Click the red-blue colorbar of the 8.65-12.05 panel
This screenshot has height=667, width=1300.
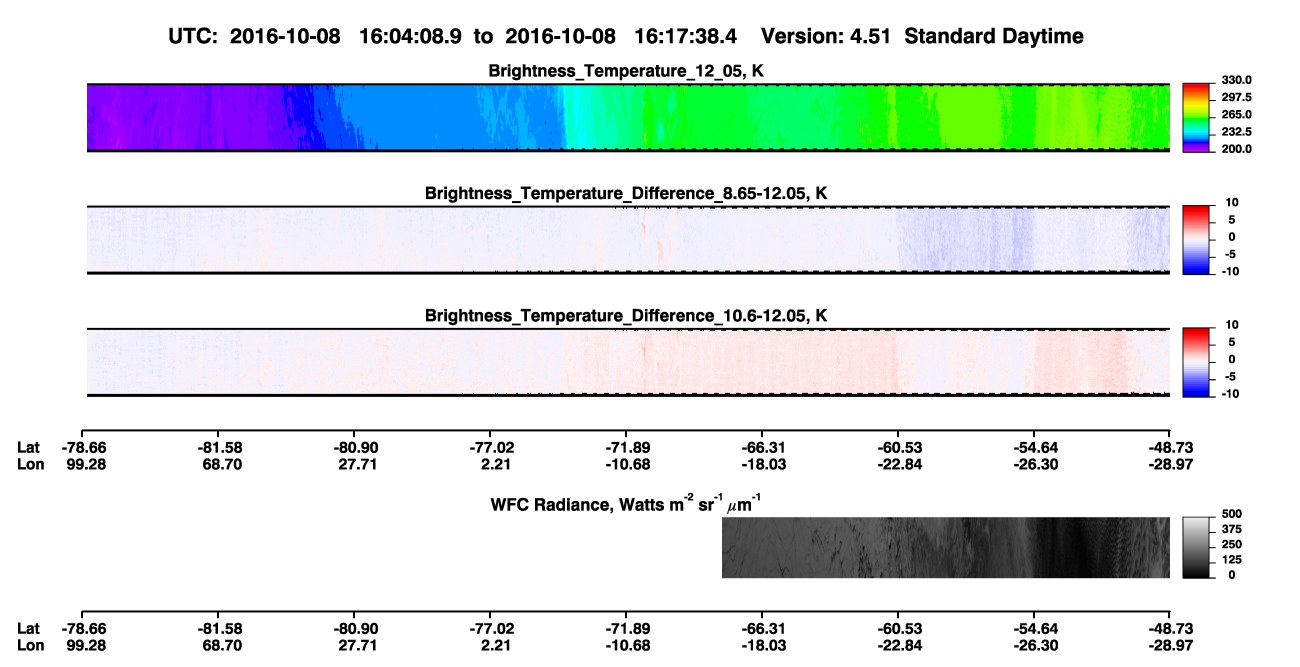[x=1198, y=240]
